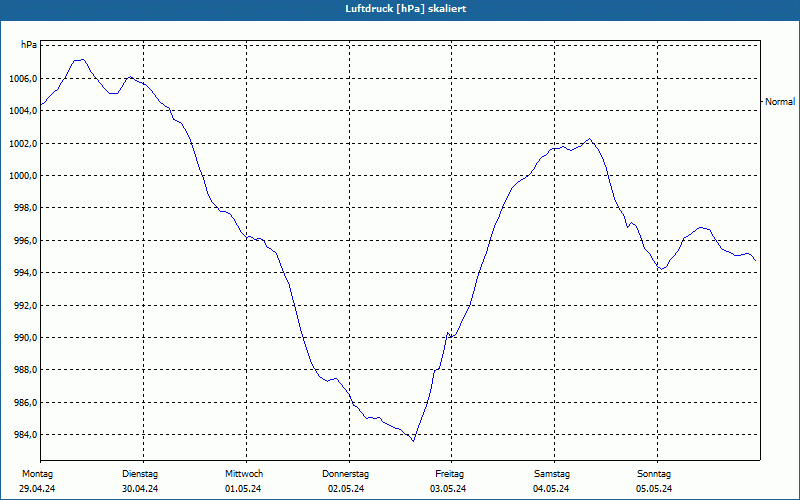Screen dimensions: 800x500
Task: Click the 986,0 y-axis value
Action: (x=25, y=402)
